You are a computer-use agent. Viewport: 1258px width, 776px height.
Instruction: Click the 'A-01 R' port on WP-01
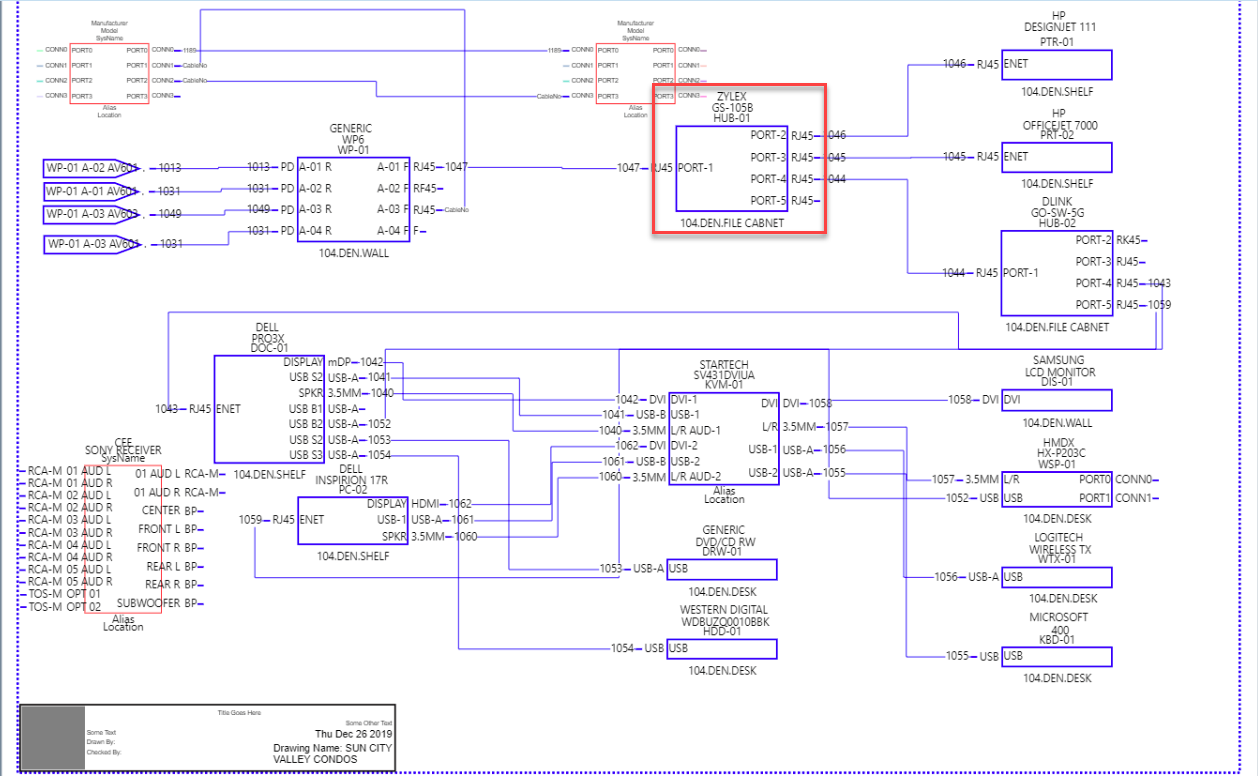[315, 168]
